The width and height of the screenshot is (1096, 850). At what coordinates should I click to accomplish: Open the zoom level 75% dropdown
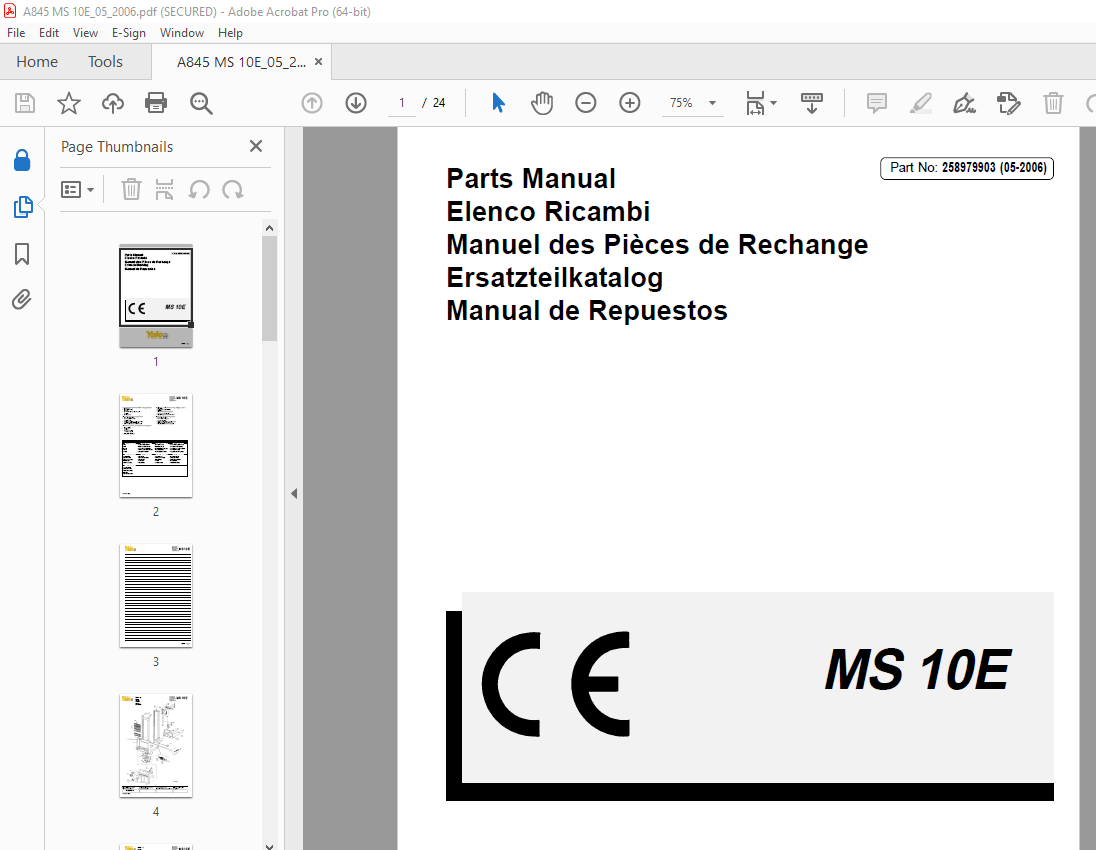point(693,103)
